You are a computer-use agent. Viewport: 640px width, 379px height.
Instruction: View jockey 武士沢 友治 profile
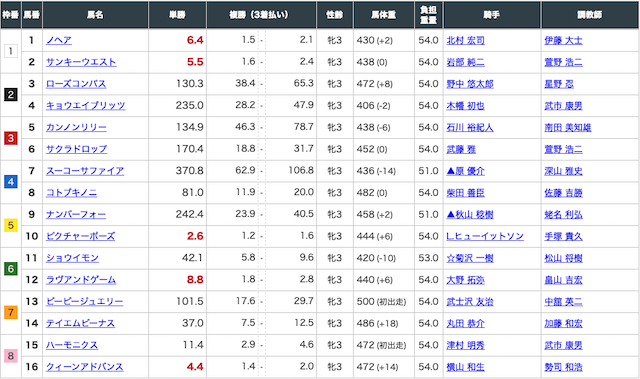click(470, 301)
